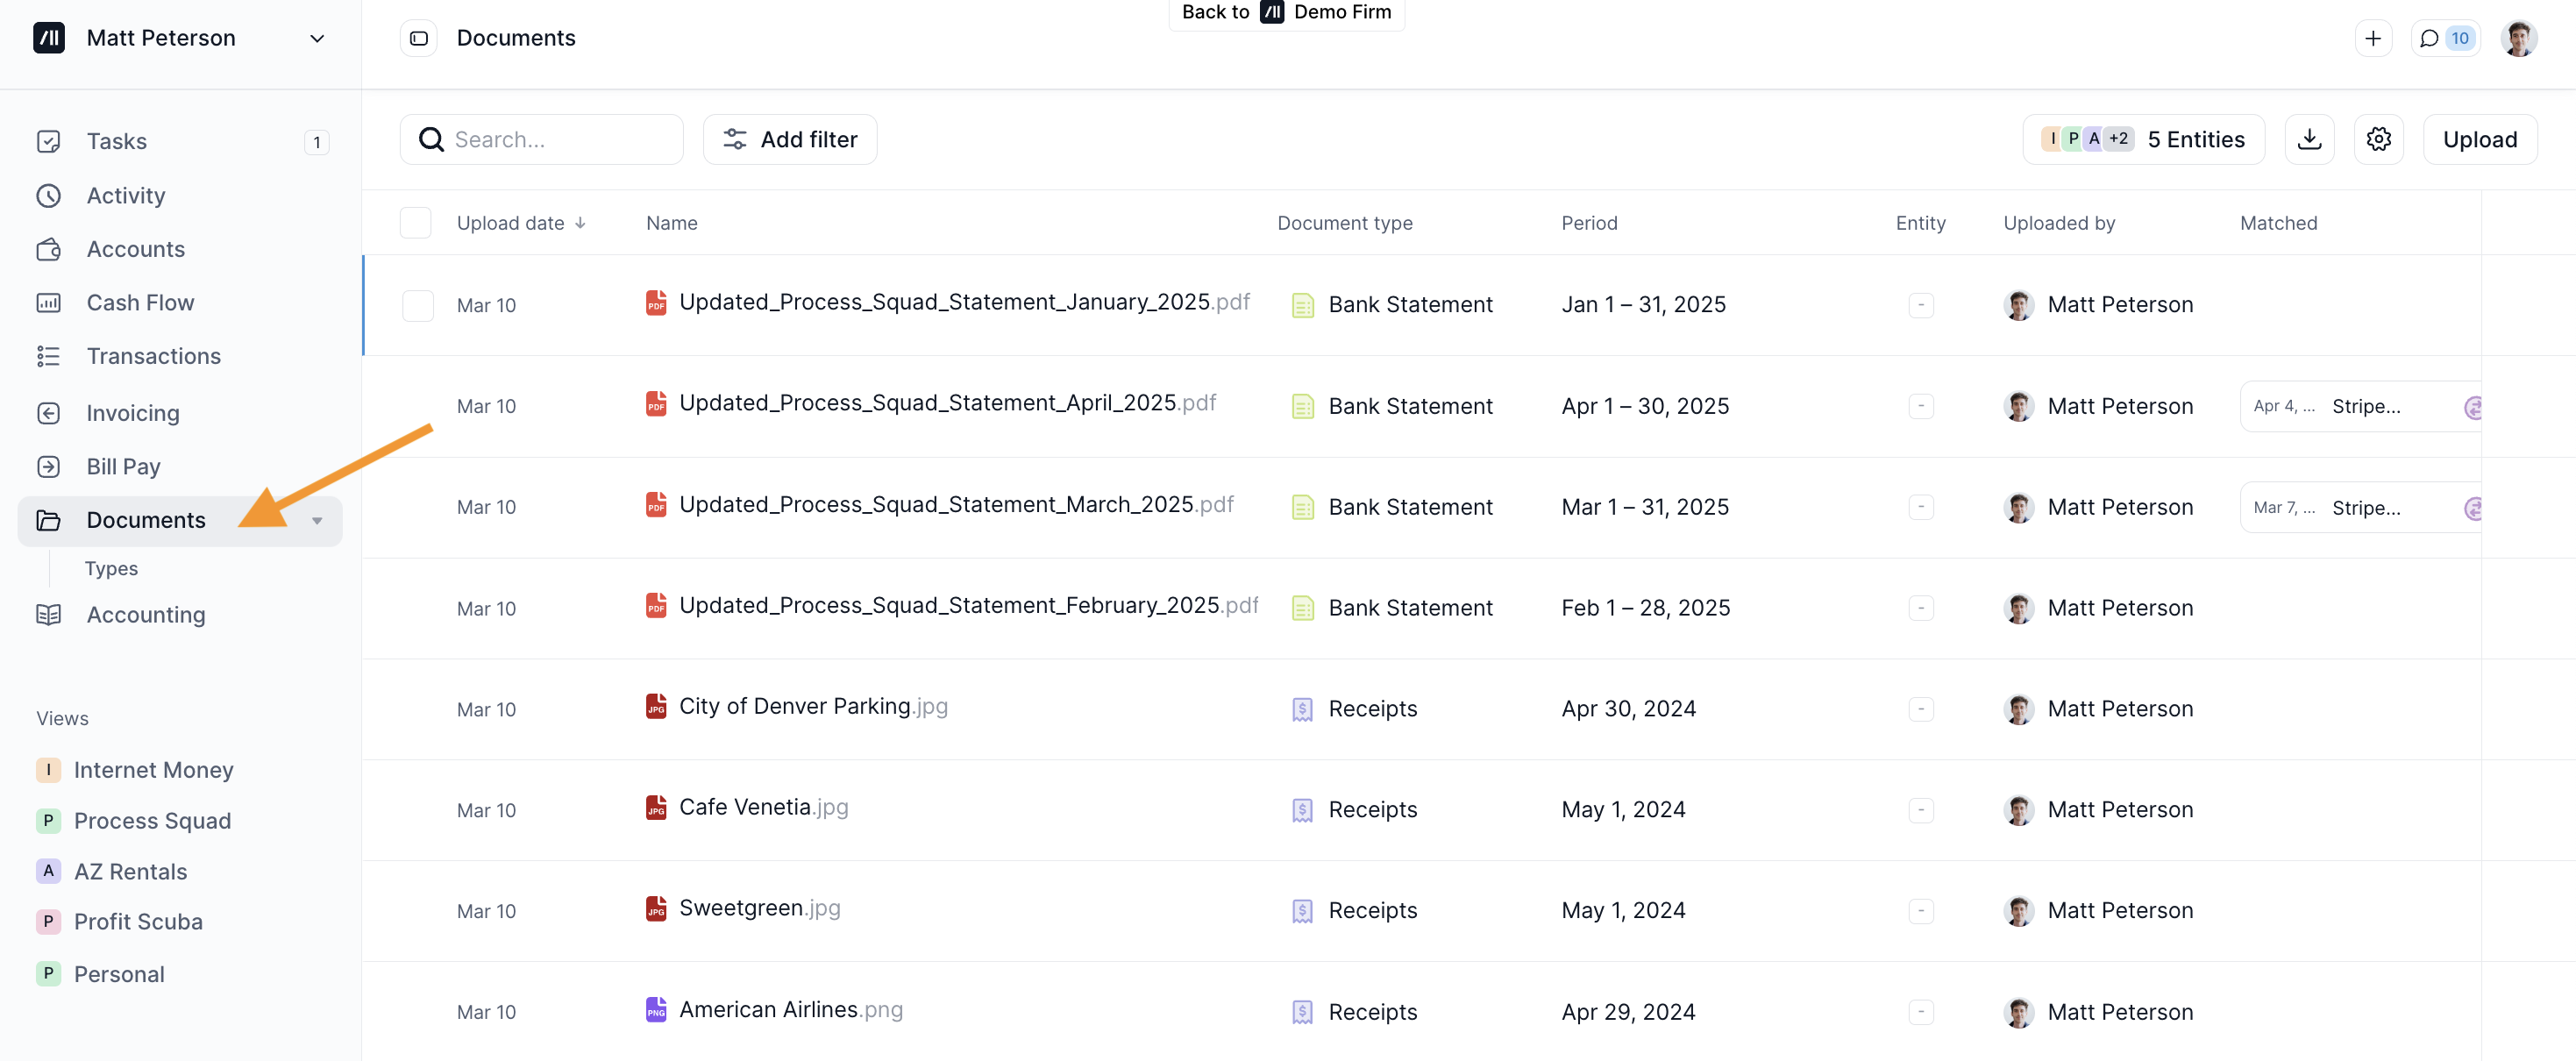Open the Cash Flow section in sidebar
The width and height of the screenshot is (2576, 1061).
(140, 302)
